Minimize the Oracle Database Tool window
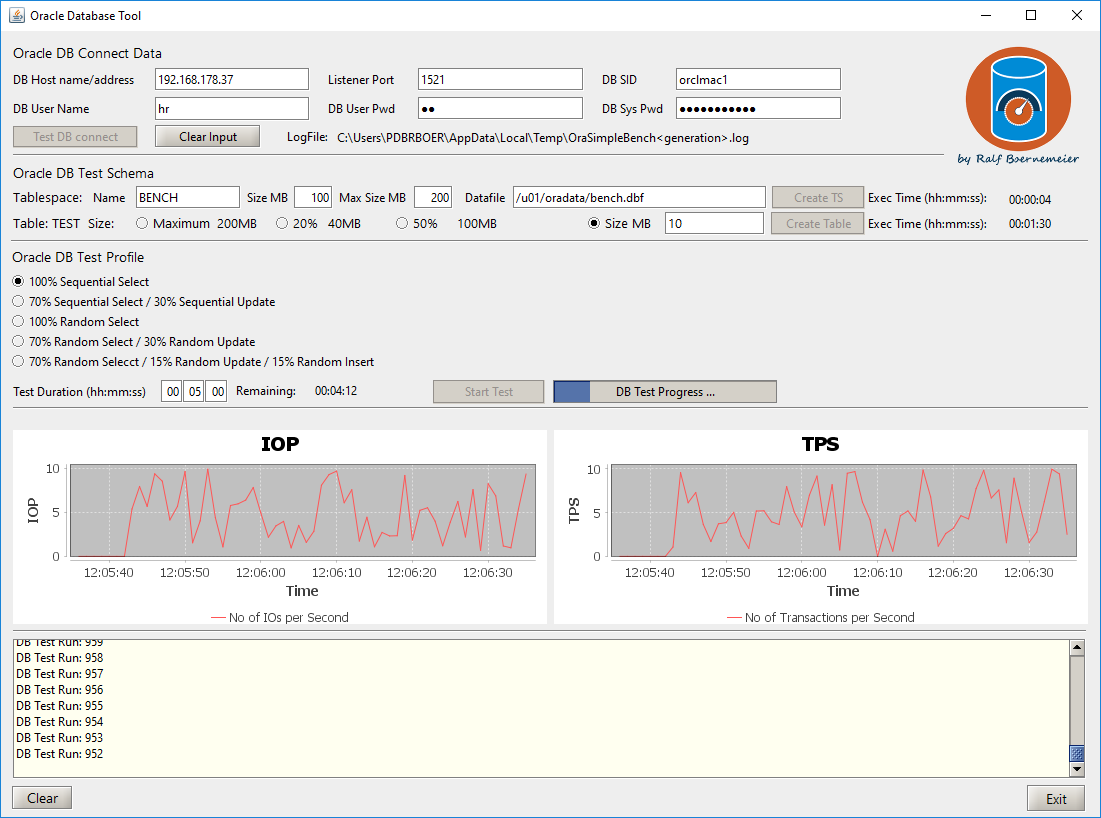The image size is (1101, 818). point(986,15)
